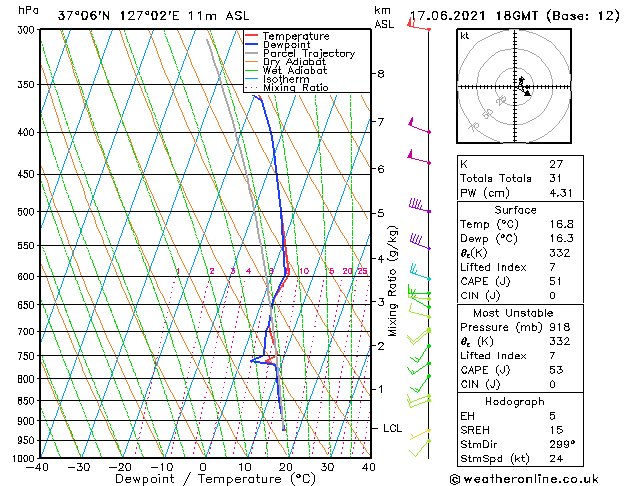Click the Most Unstable heading
The width and height of the screenshot is (629, 486).
(513, 313)
